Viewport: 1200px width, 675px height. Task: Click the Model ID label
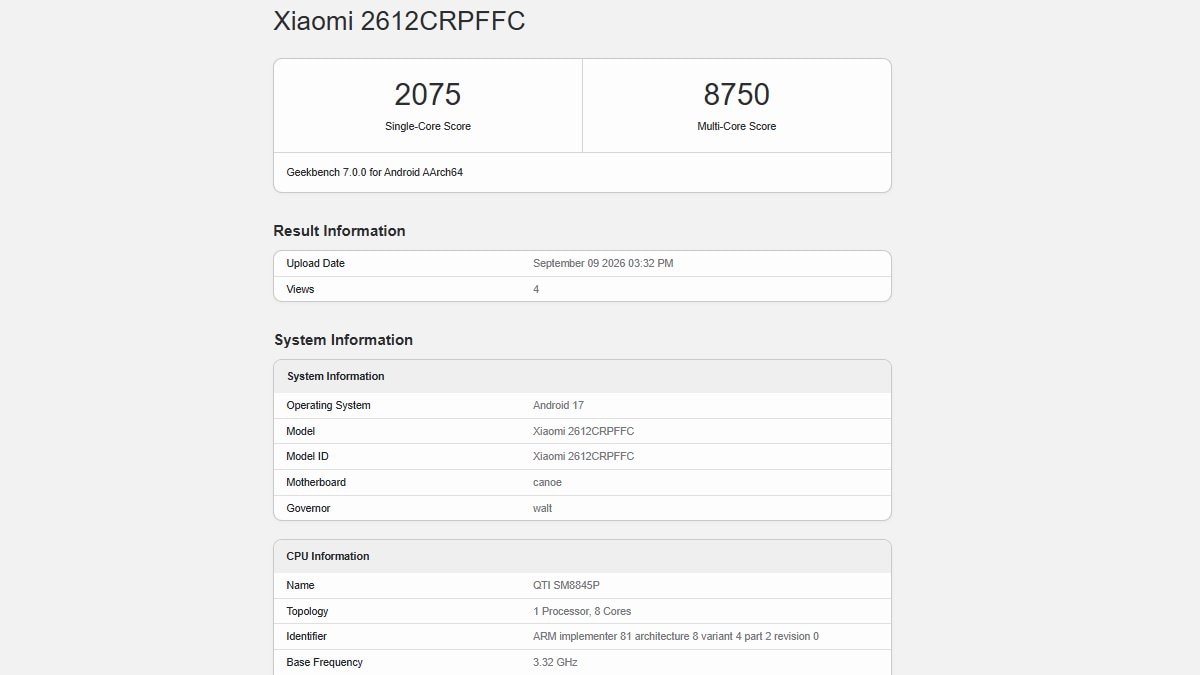[307, 456]
